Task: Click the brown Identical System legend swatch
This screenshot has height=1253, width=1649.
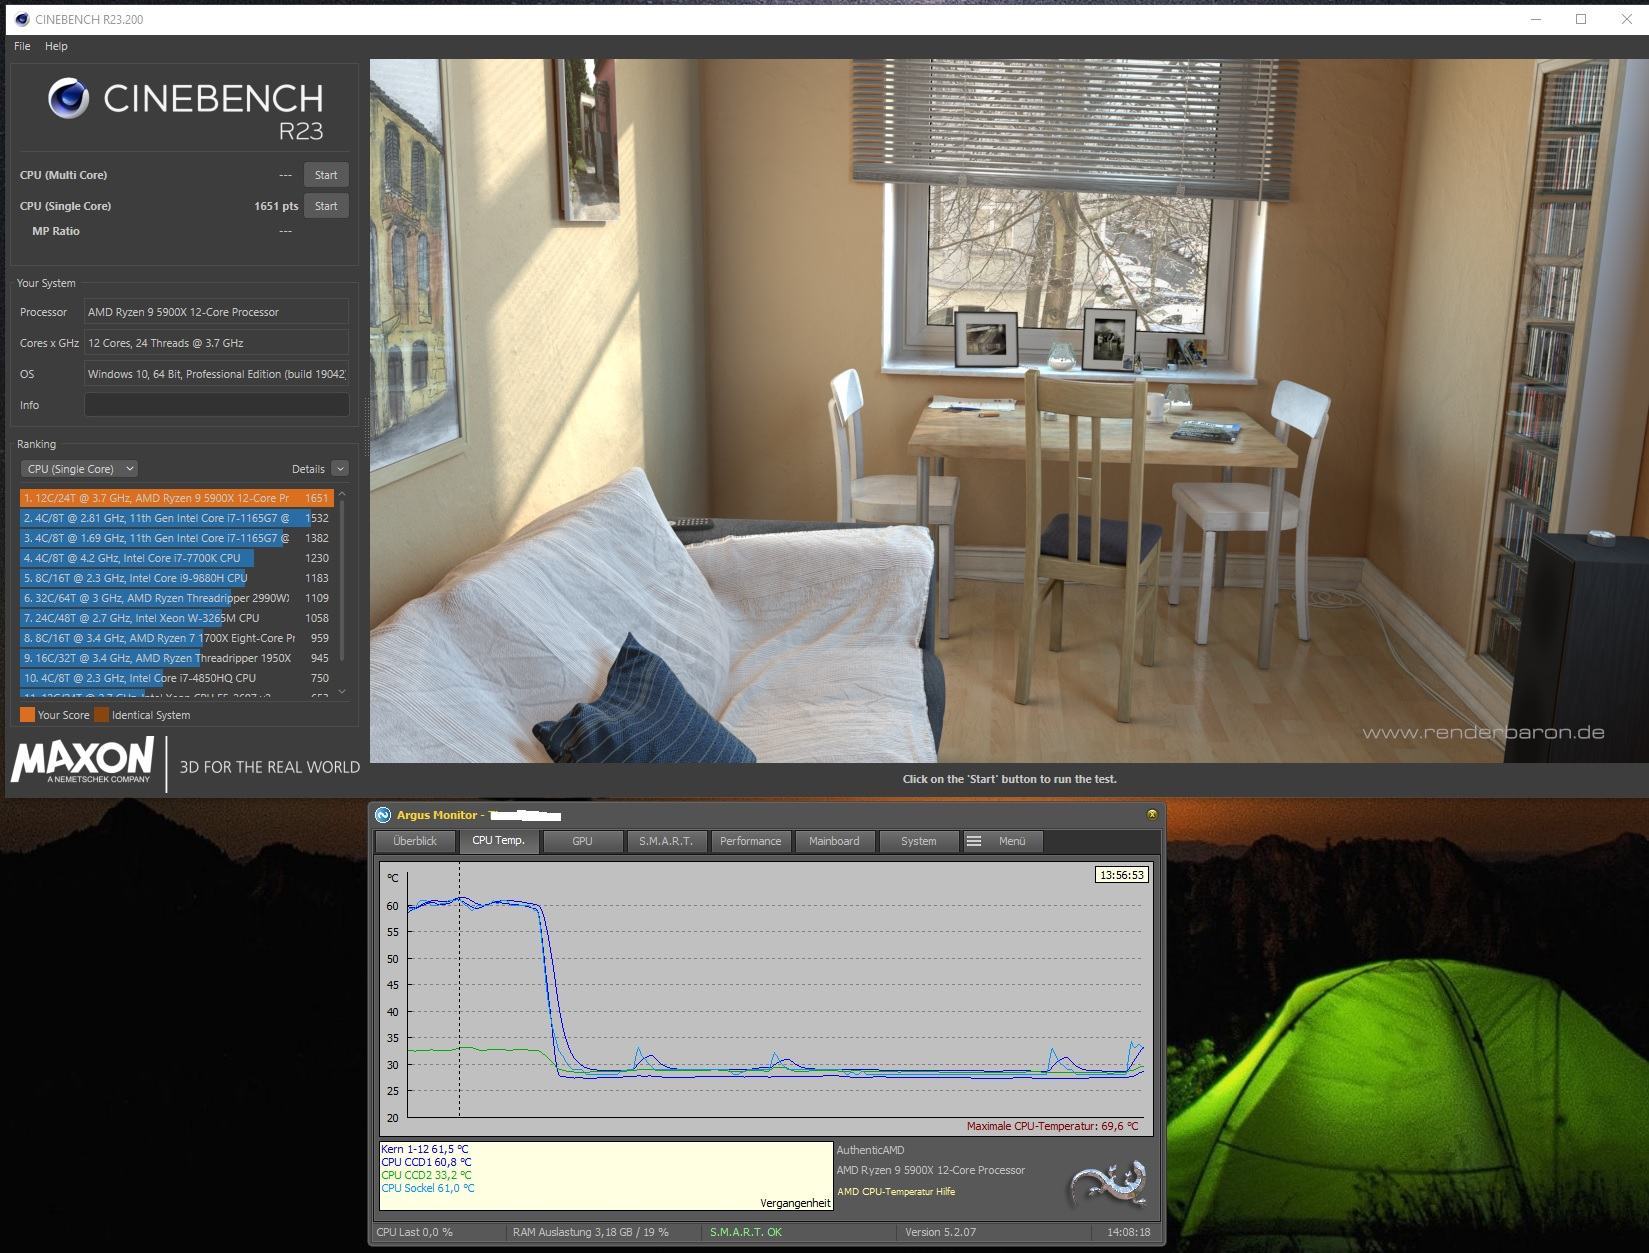Action: click(x=101, y=715)
